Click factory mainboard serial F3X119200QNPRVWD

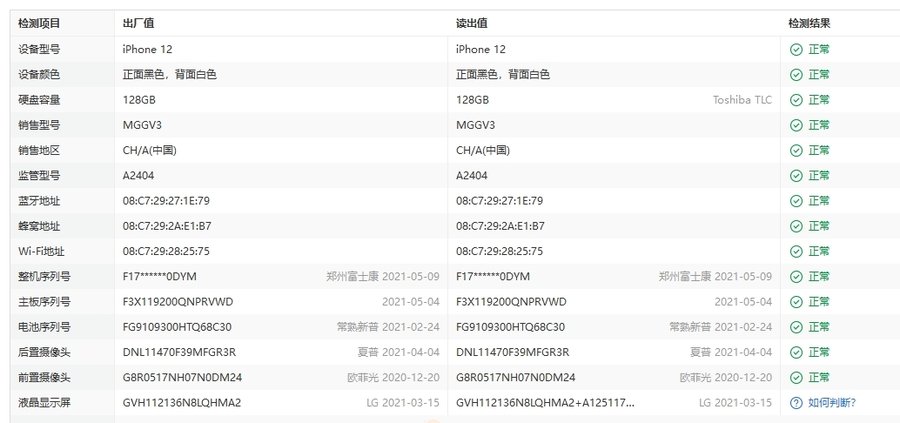pyautogui.click(x=178, y=302)
